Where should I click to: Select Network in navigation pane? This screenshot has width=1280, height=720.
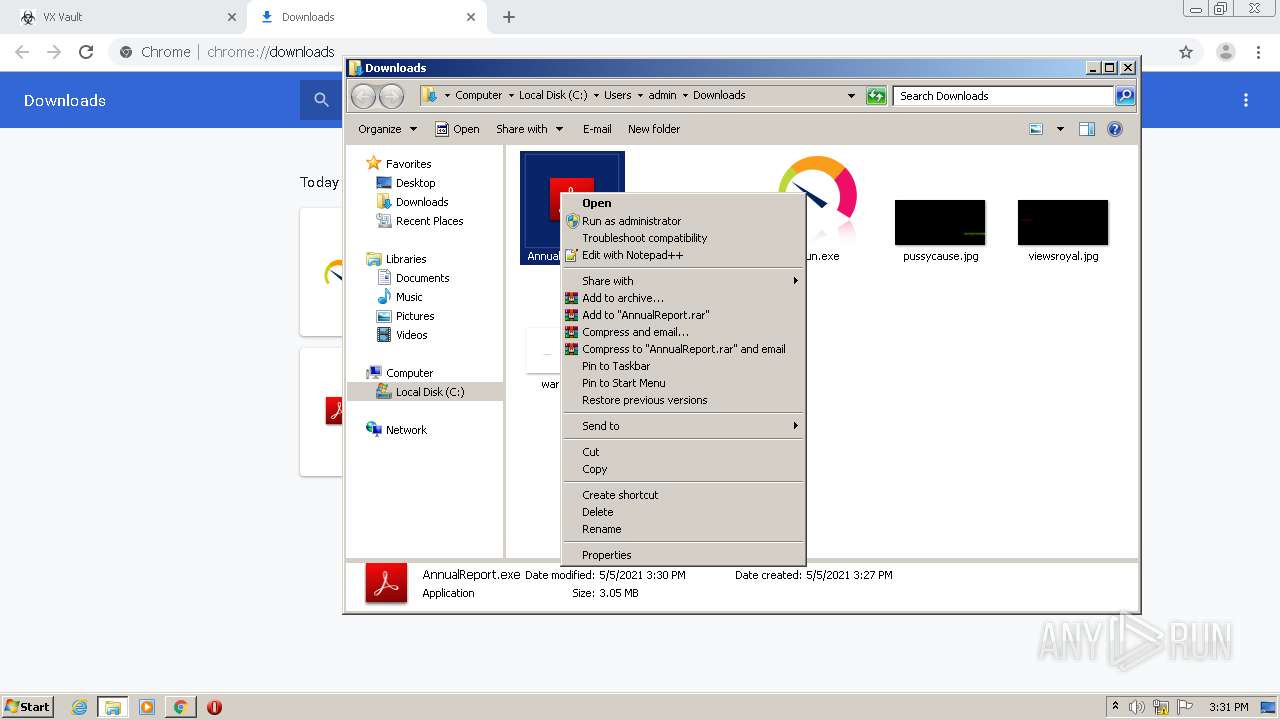(397, 430)
